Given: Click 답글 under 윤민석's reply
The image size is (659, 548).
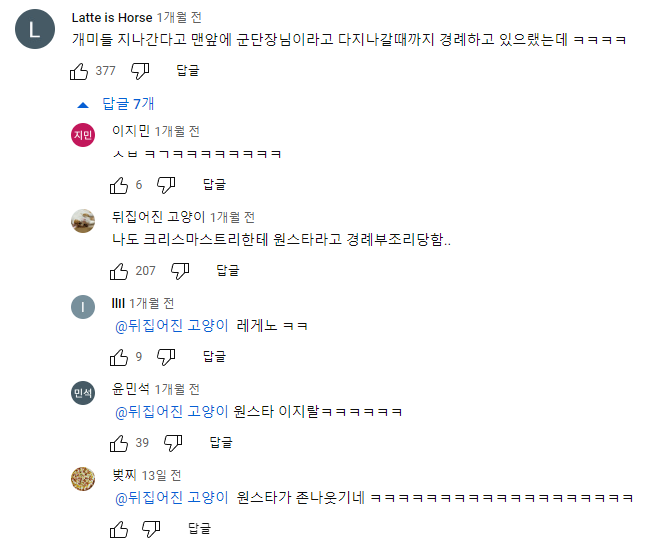Looking at the screenshot, I should [x=221, y=442].
